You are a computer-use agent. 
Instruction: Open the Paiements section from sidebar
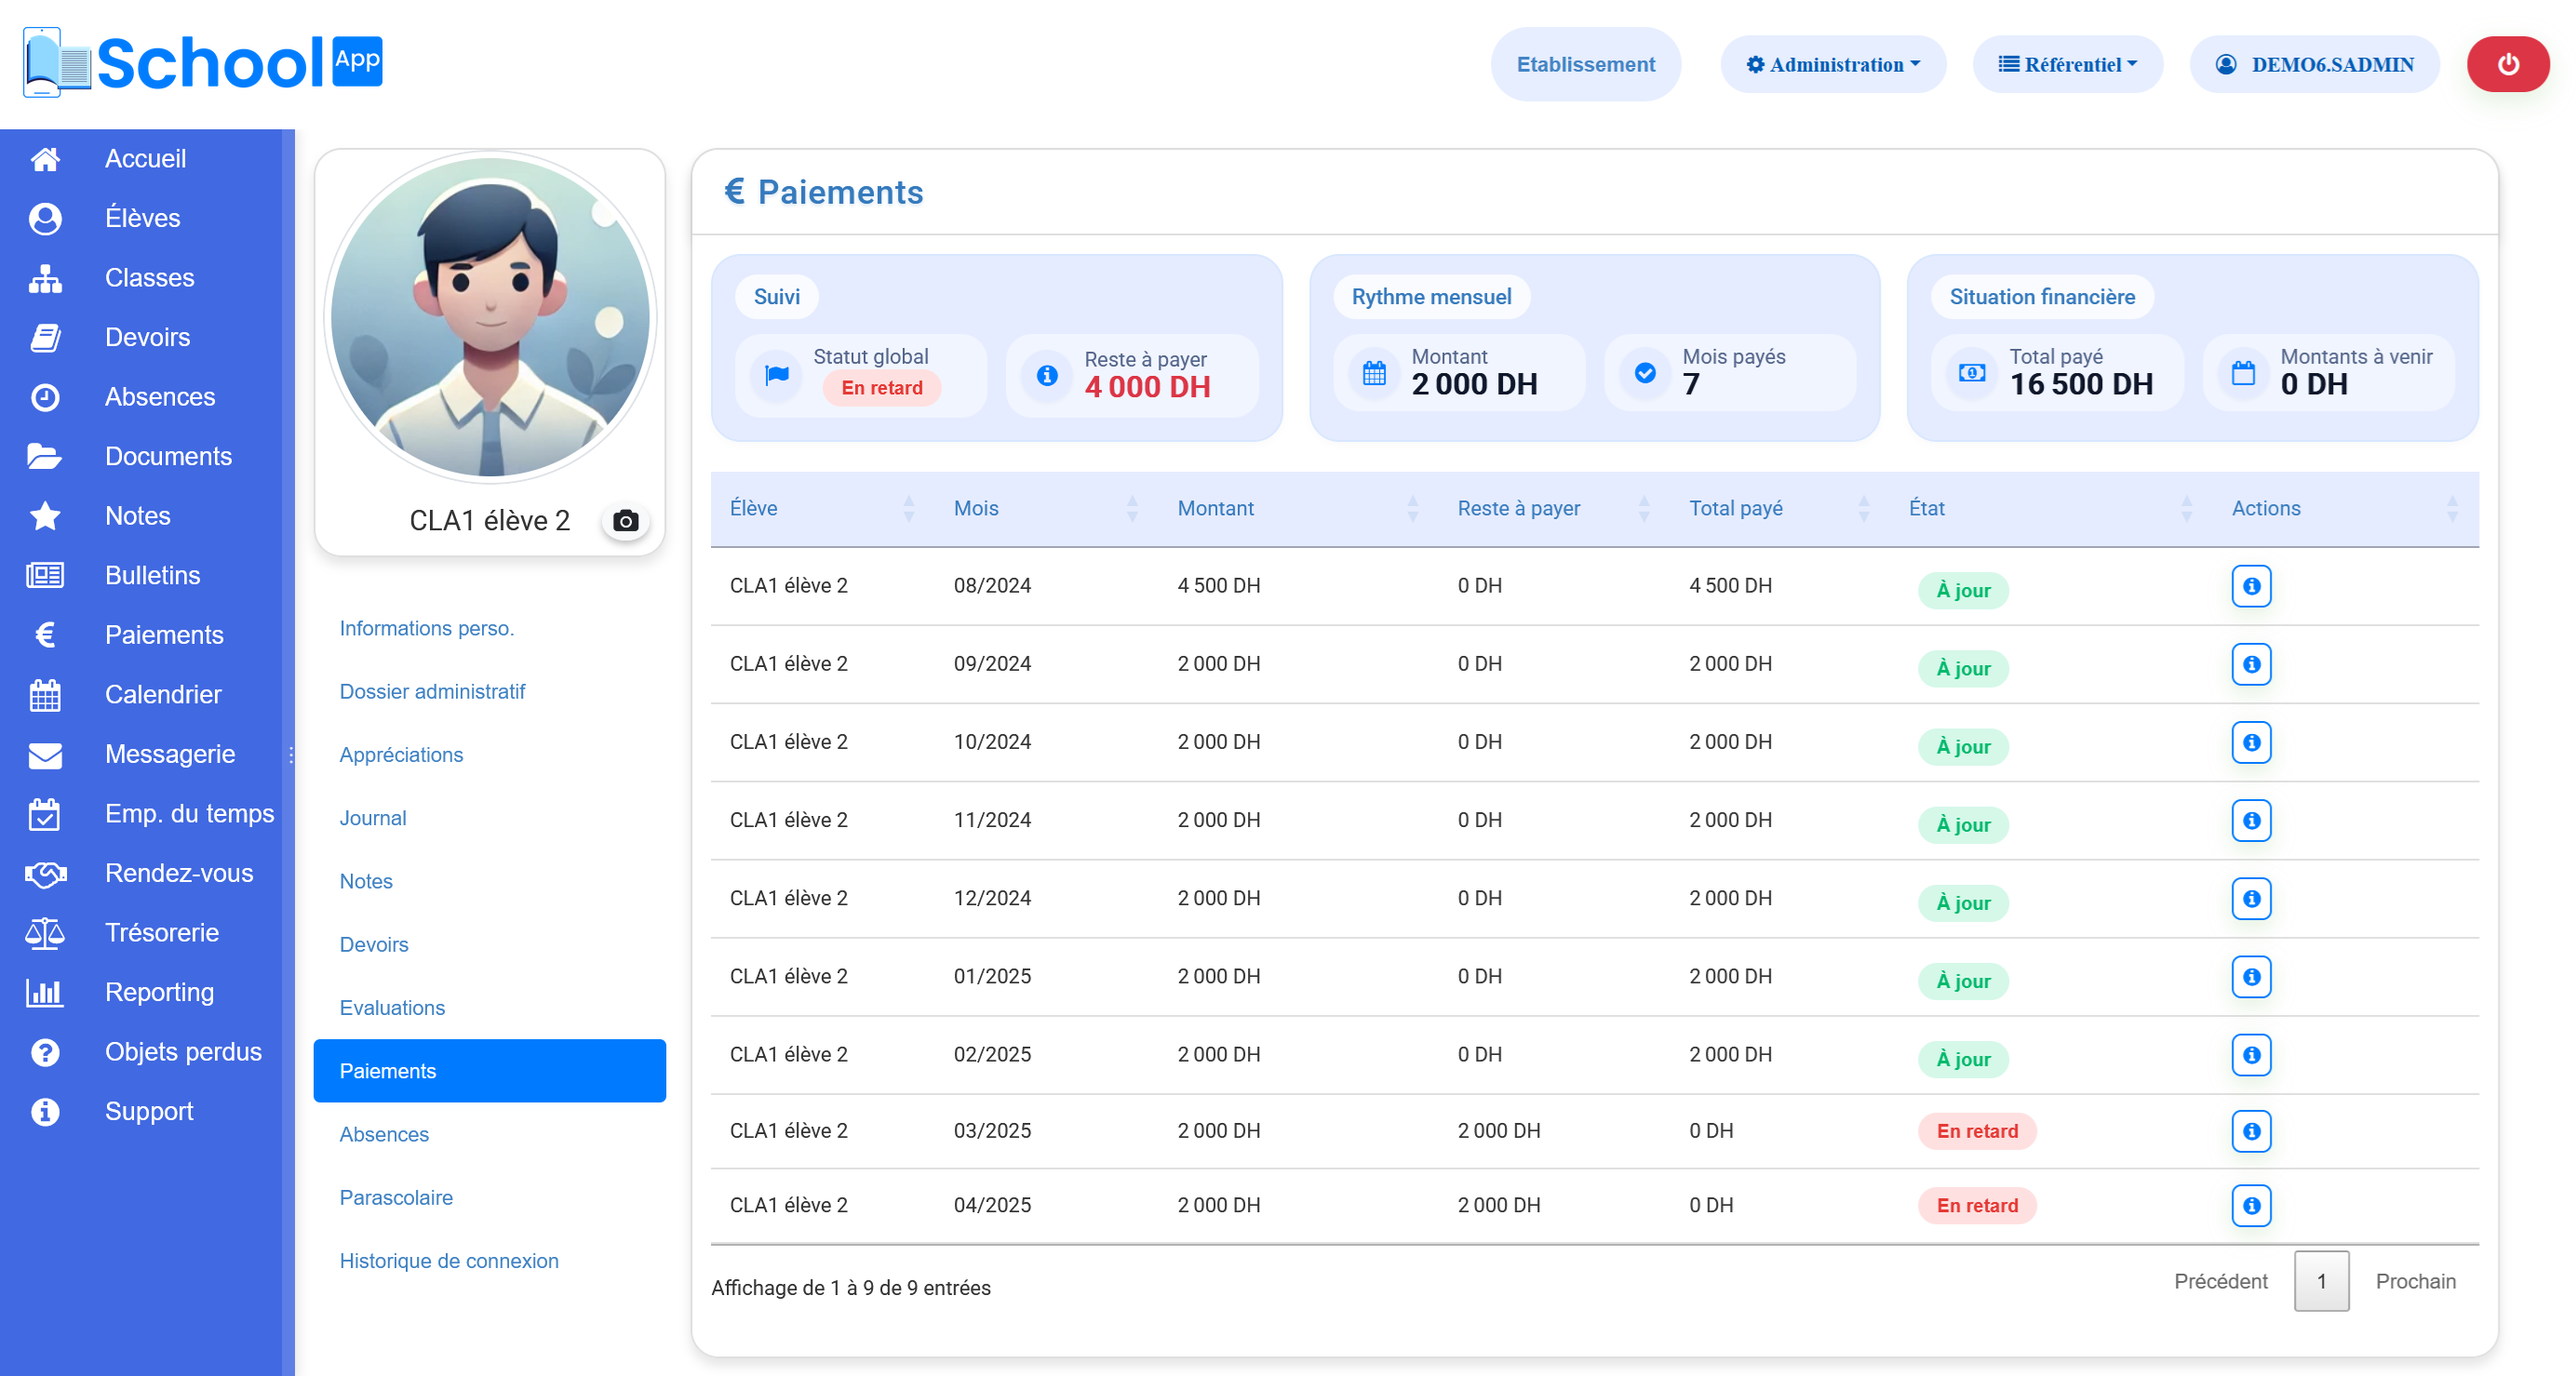point(164,635)
